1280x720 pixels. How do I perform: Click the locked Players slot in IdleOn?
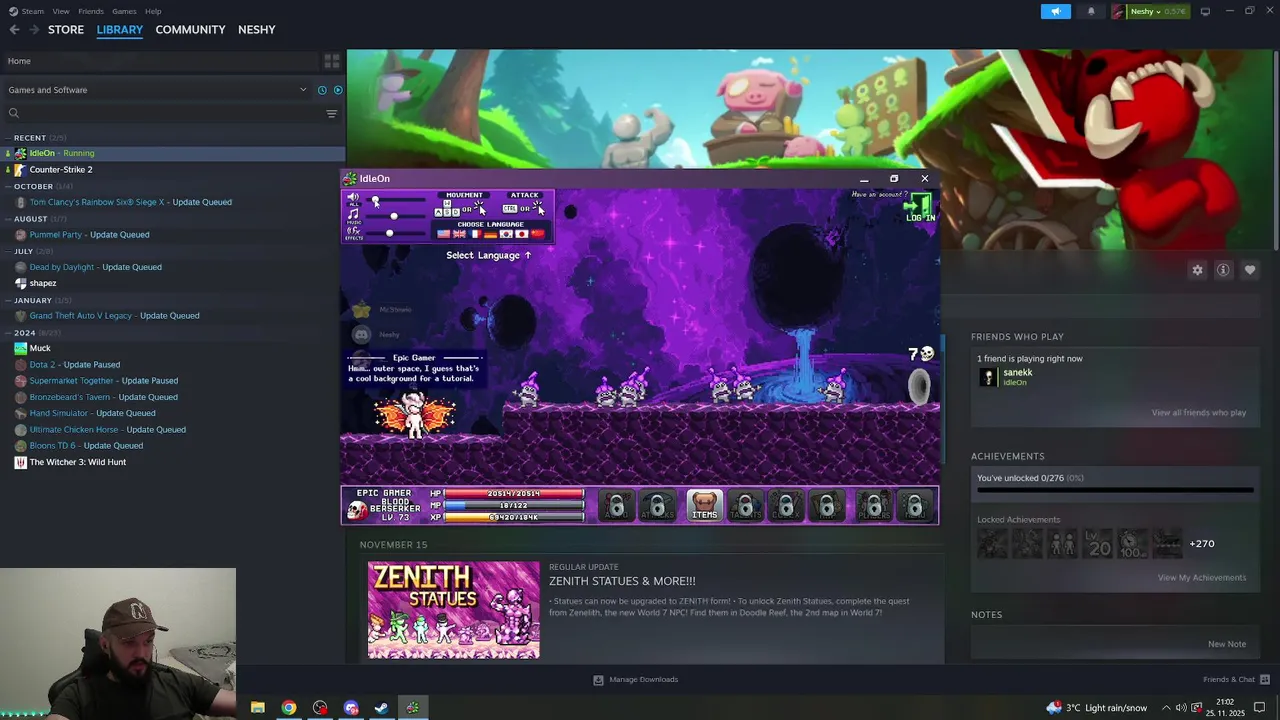point(874,506)
